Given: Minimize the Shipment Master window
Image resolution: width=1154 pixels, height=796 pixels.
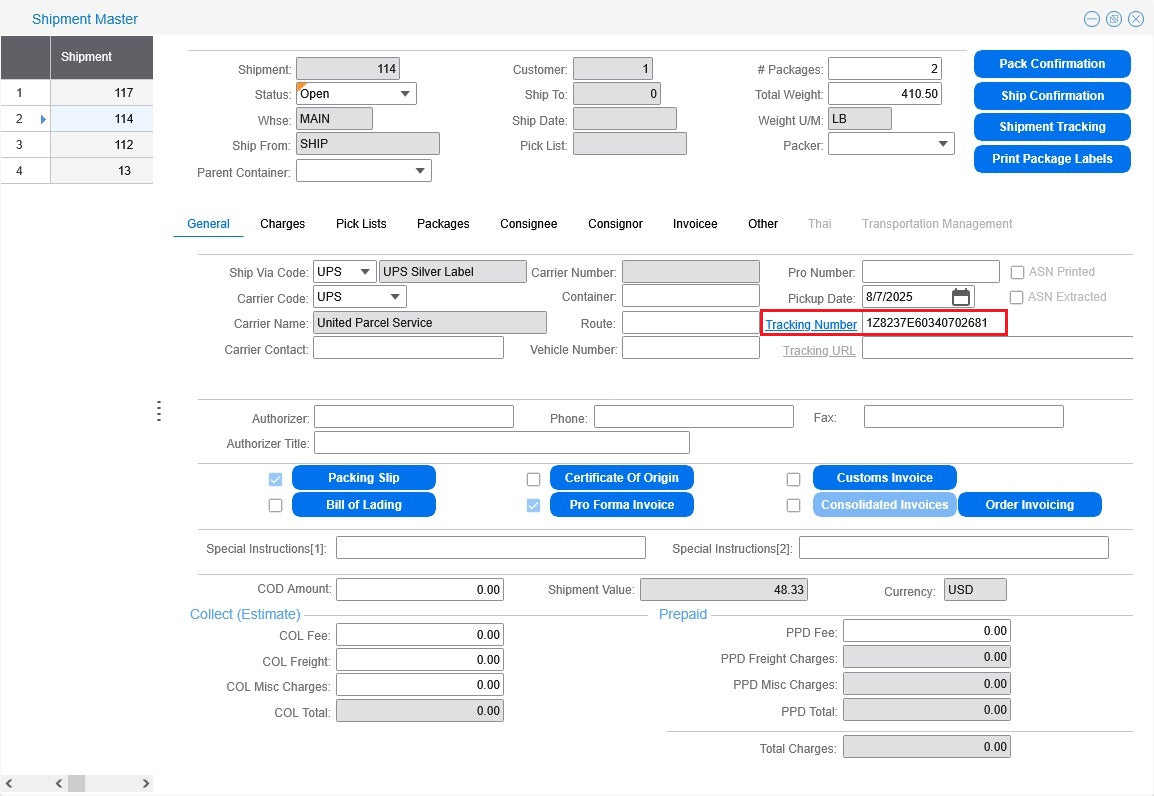Looking at the screenshot, I should click(1091, 19).
